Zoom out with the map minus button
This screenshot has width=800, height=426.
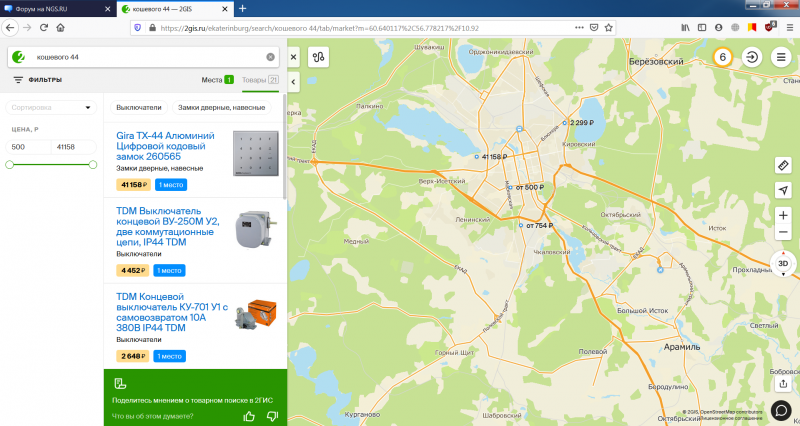783,232
